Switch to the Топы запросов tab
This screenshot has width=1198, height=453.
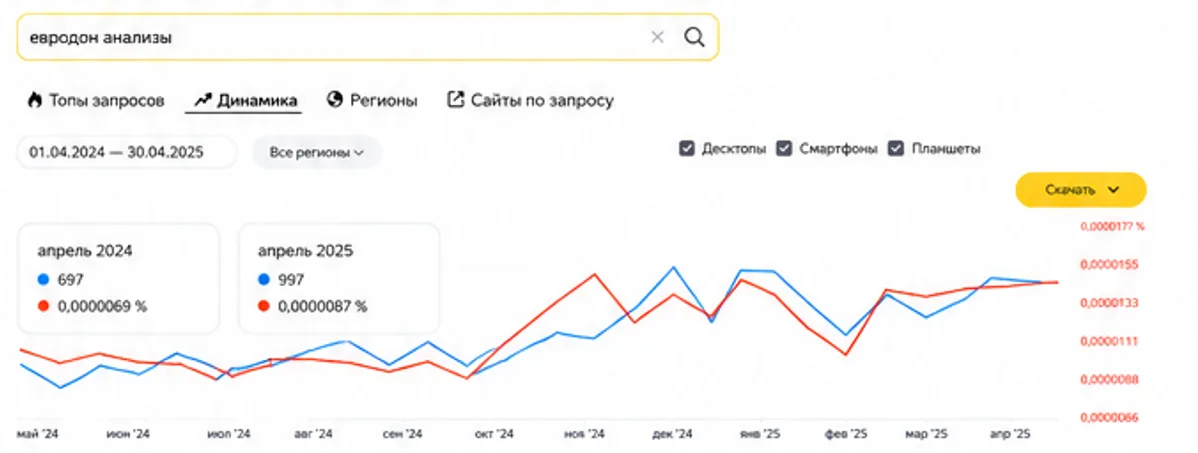pyautogui.click(x=96, y=100)
